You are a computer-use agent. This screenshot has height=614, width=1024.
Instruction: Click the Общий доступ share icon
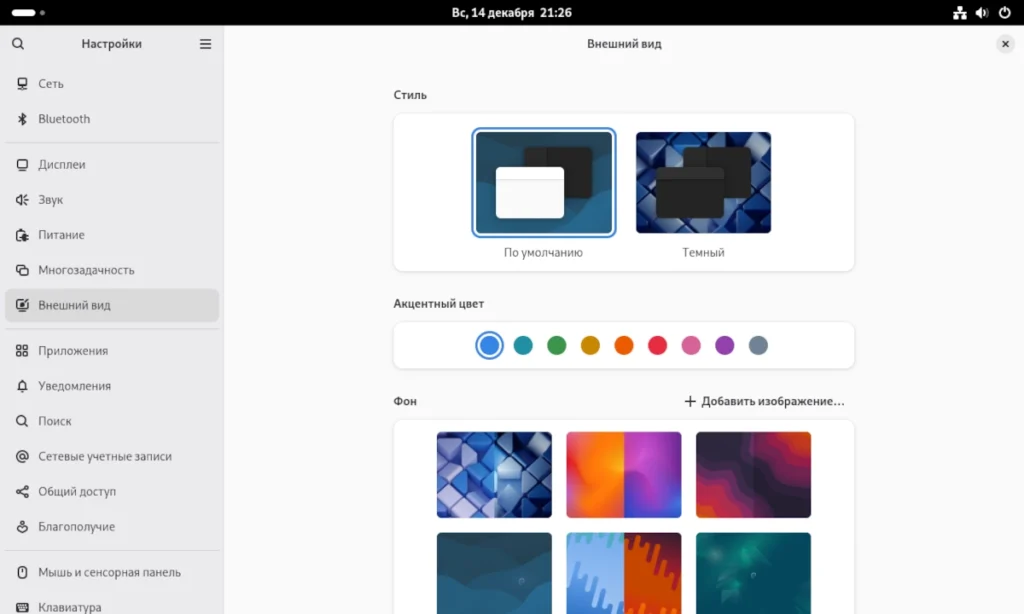click(x=22, y=492)
